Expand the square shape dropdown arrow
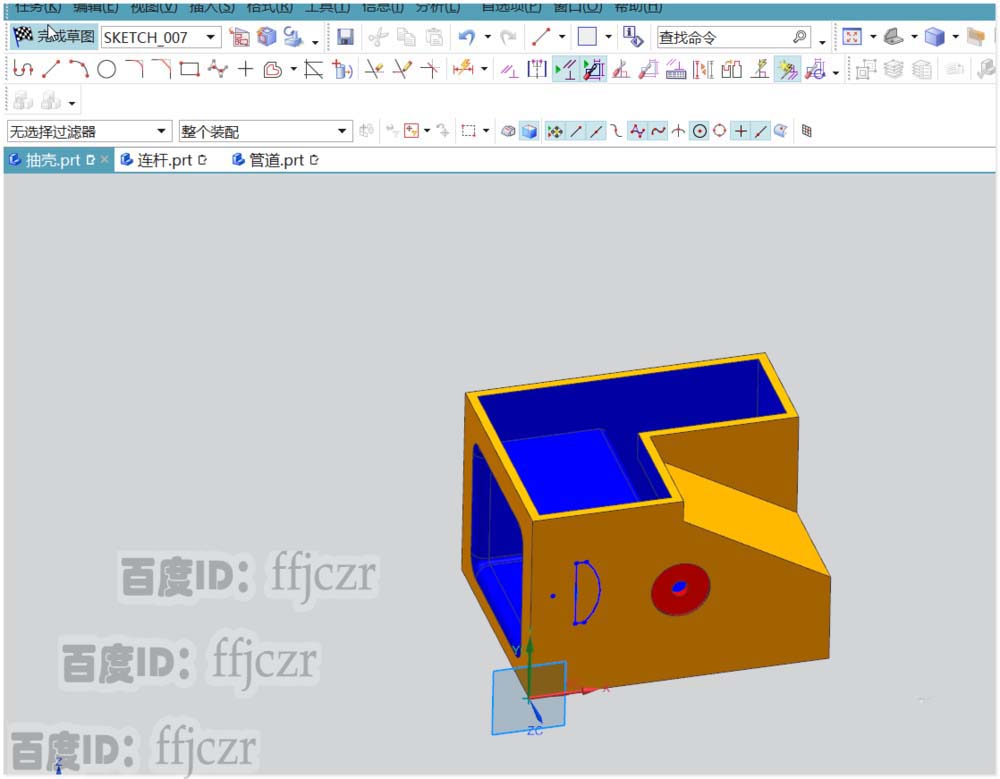Viewport: 1000px width, 779px height. pos(608,37)
